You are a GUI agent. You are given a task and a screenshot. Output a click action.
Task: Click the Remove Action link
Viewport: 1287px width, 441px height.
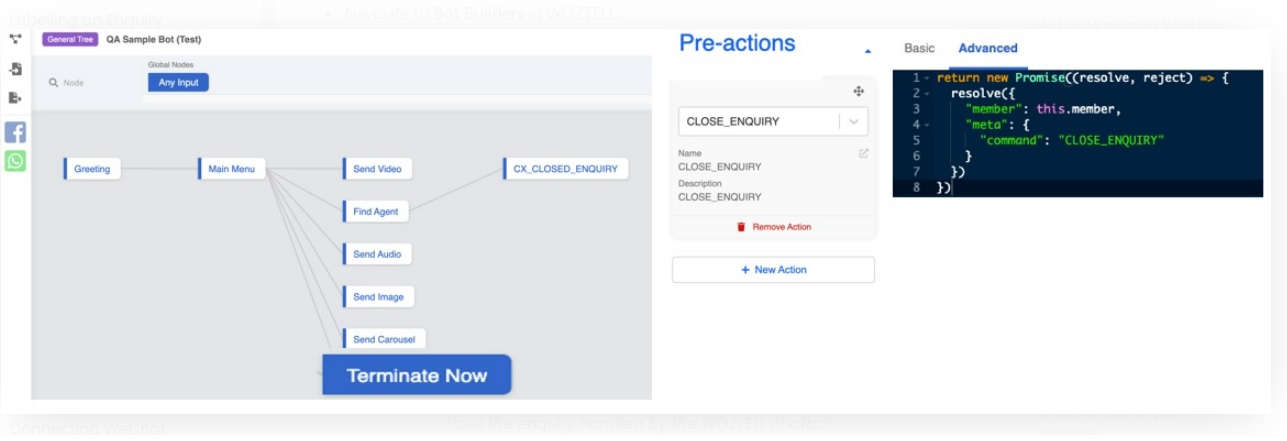(x=773, y=227)
